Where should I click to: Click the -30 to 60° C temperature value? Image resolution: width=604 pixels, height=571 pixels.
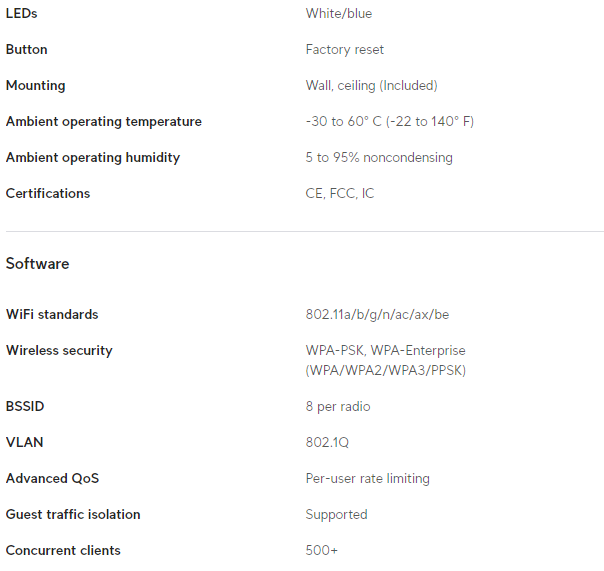click(x=389, y=122)
